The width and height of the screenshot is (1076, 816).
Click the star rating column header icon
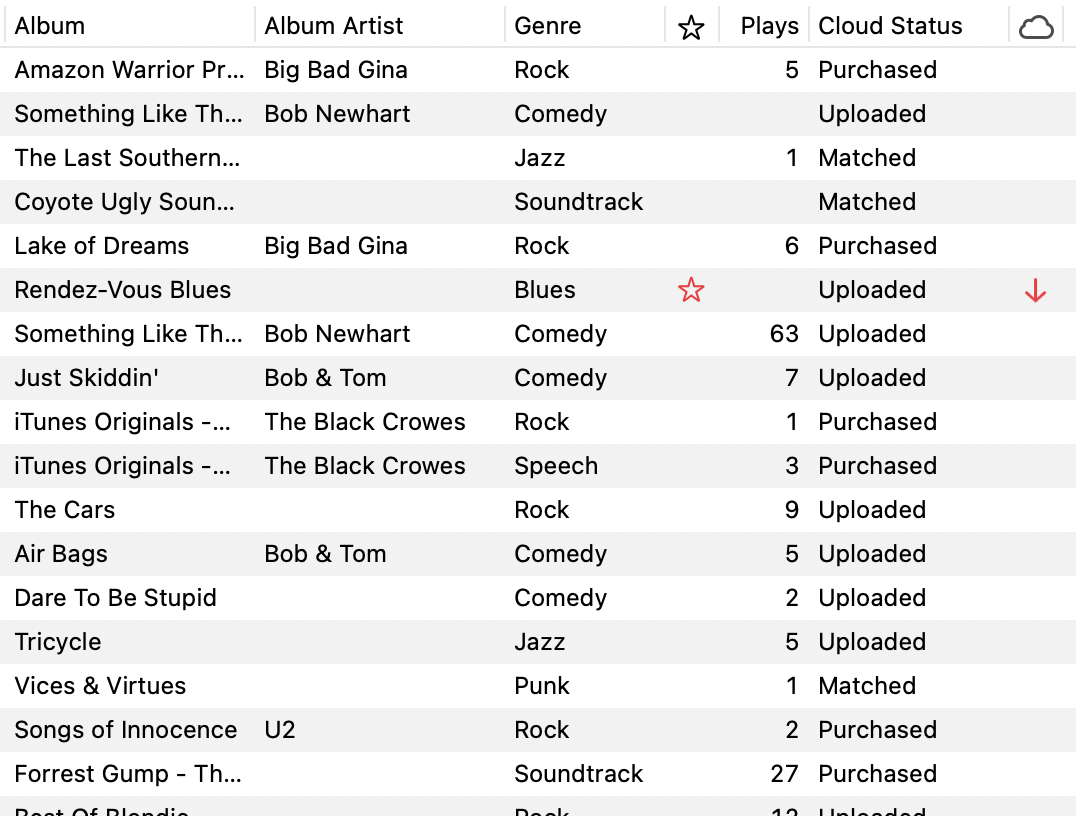(691, 27)
